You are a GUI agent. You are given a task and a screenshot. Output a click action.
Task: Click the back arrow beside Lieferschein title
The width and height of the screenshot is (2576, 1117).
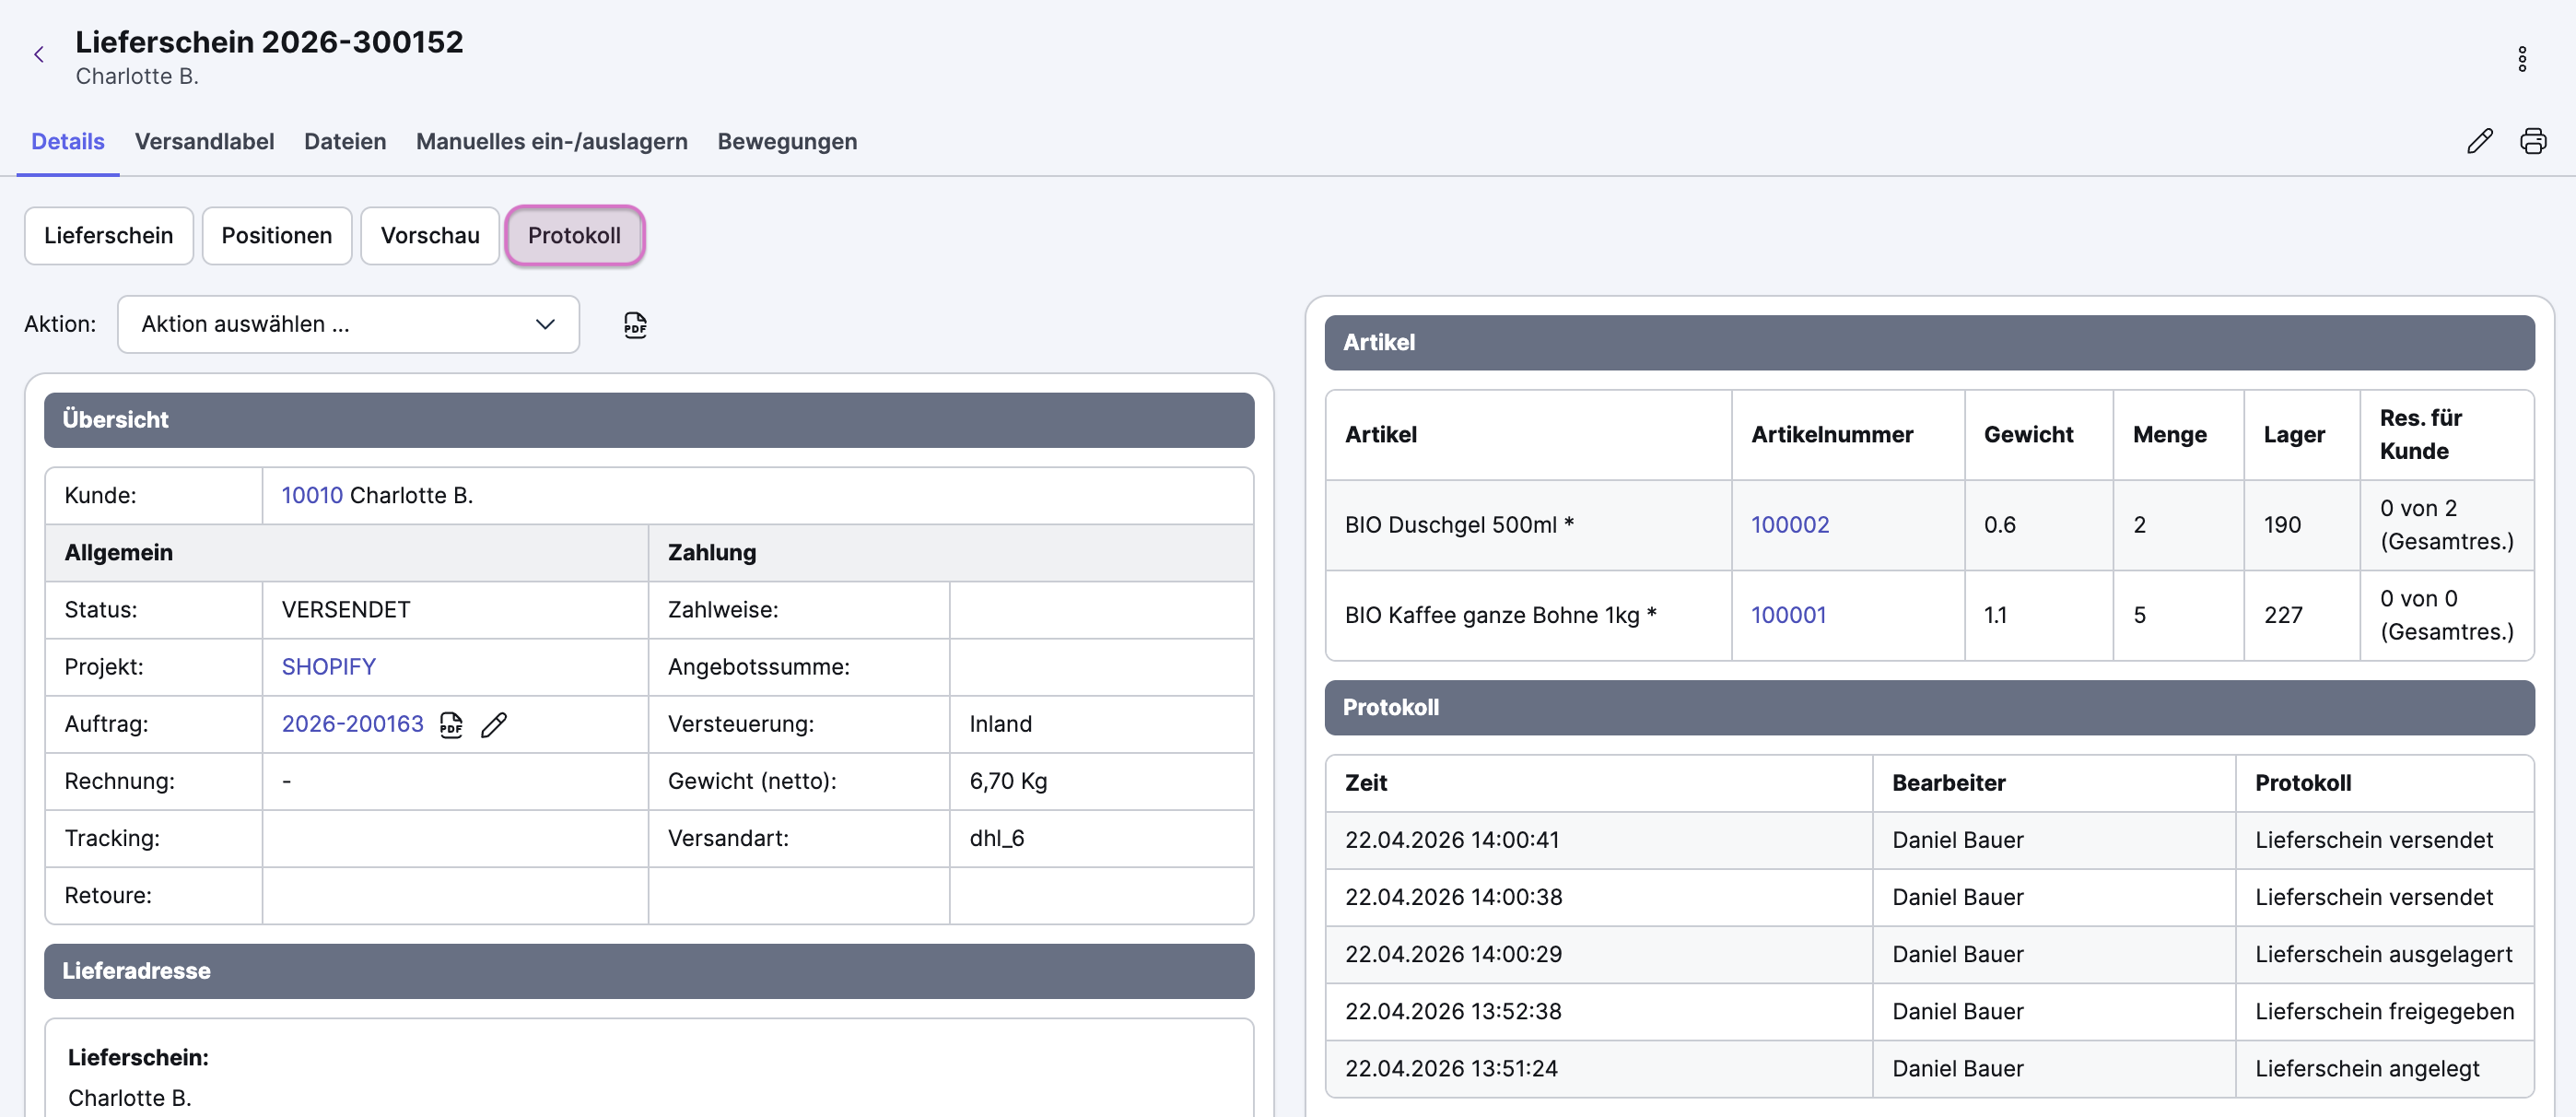(39, 55)
